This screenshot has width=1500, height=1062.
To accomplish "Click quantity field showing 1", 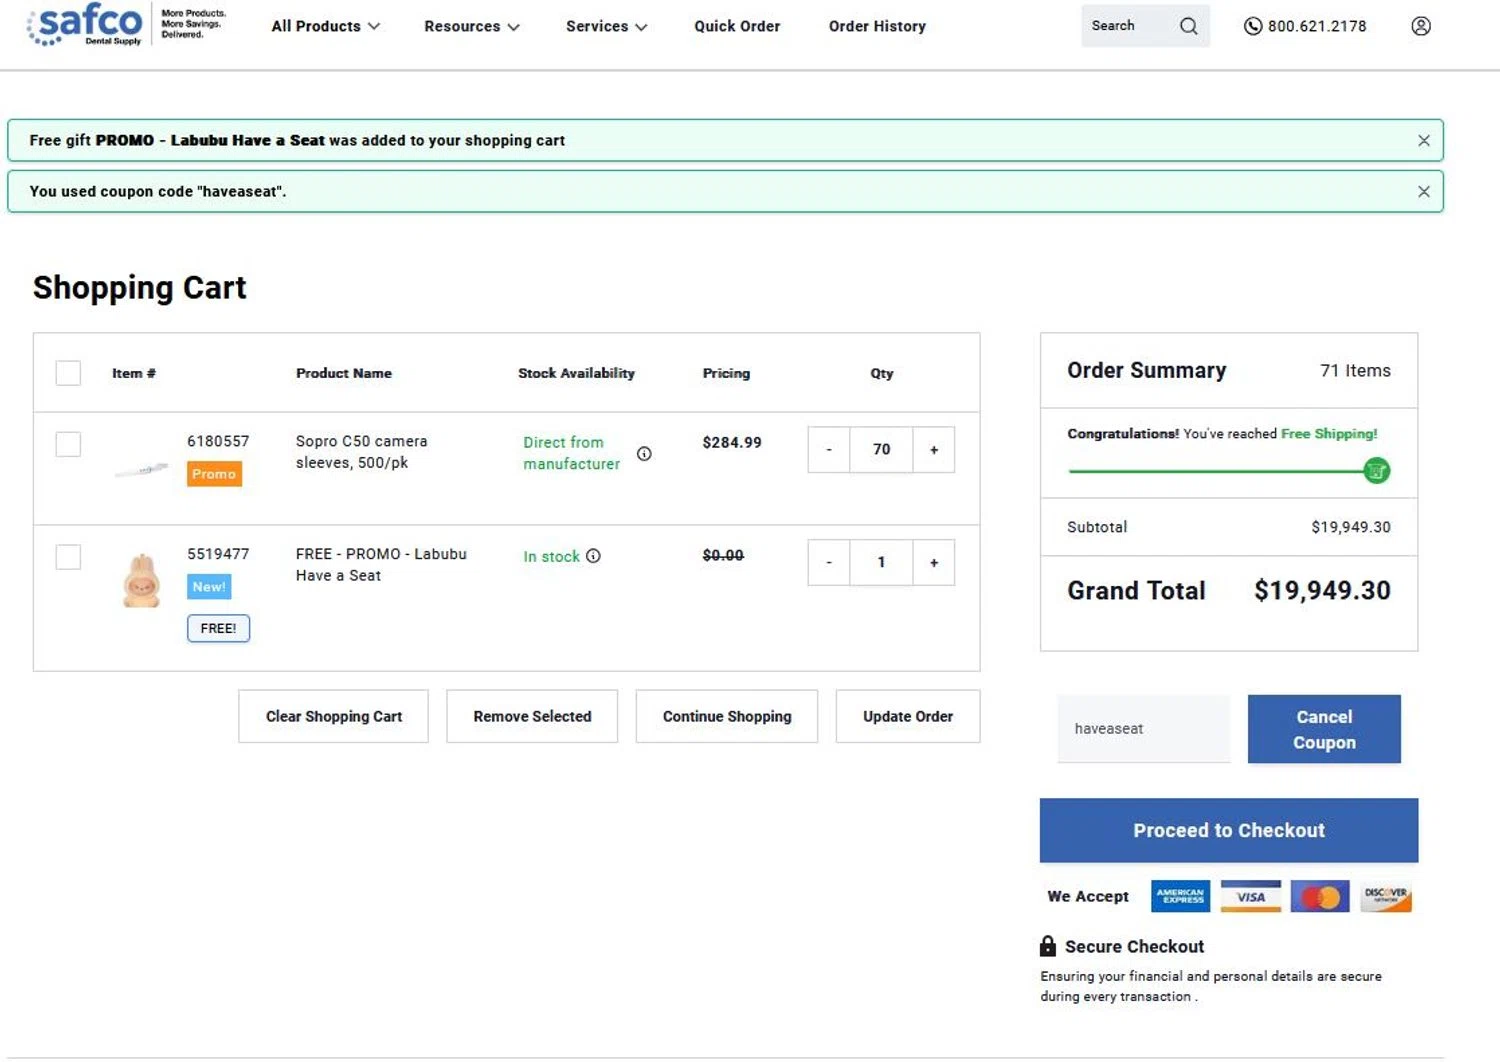I will pyautogui.click(x=881, y=563).
